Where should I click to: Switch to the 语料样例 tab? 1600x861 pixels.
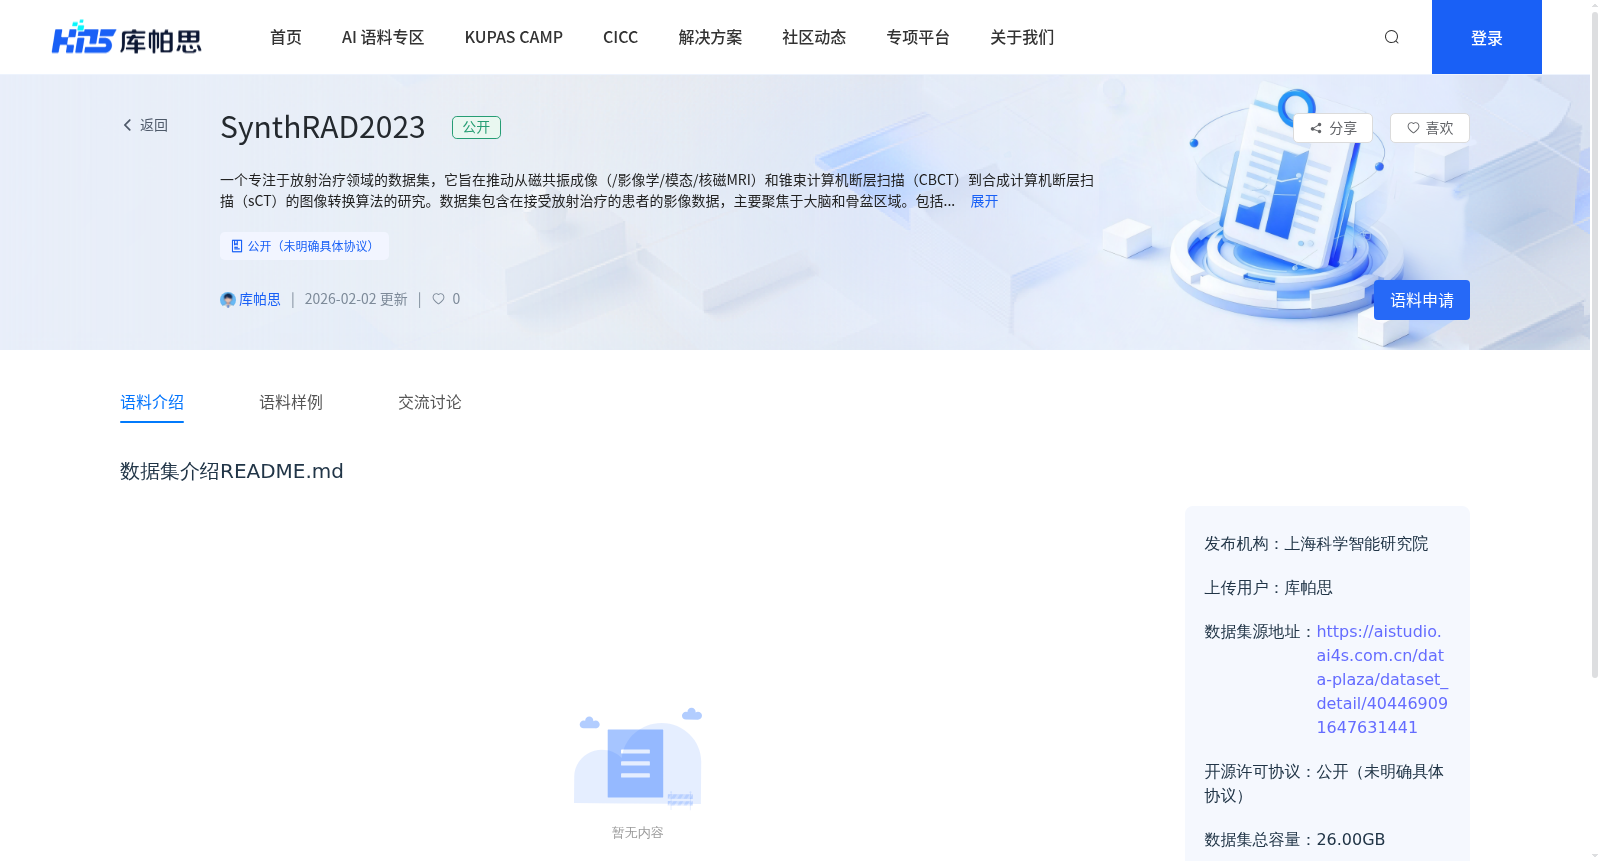[291, 402]
